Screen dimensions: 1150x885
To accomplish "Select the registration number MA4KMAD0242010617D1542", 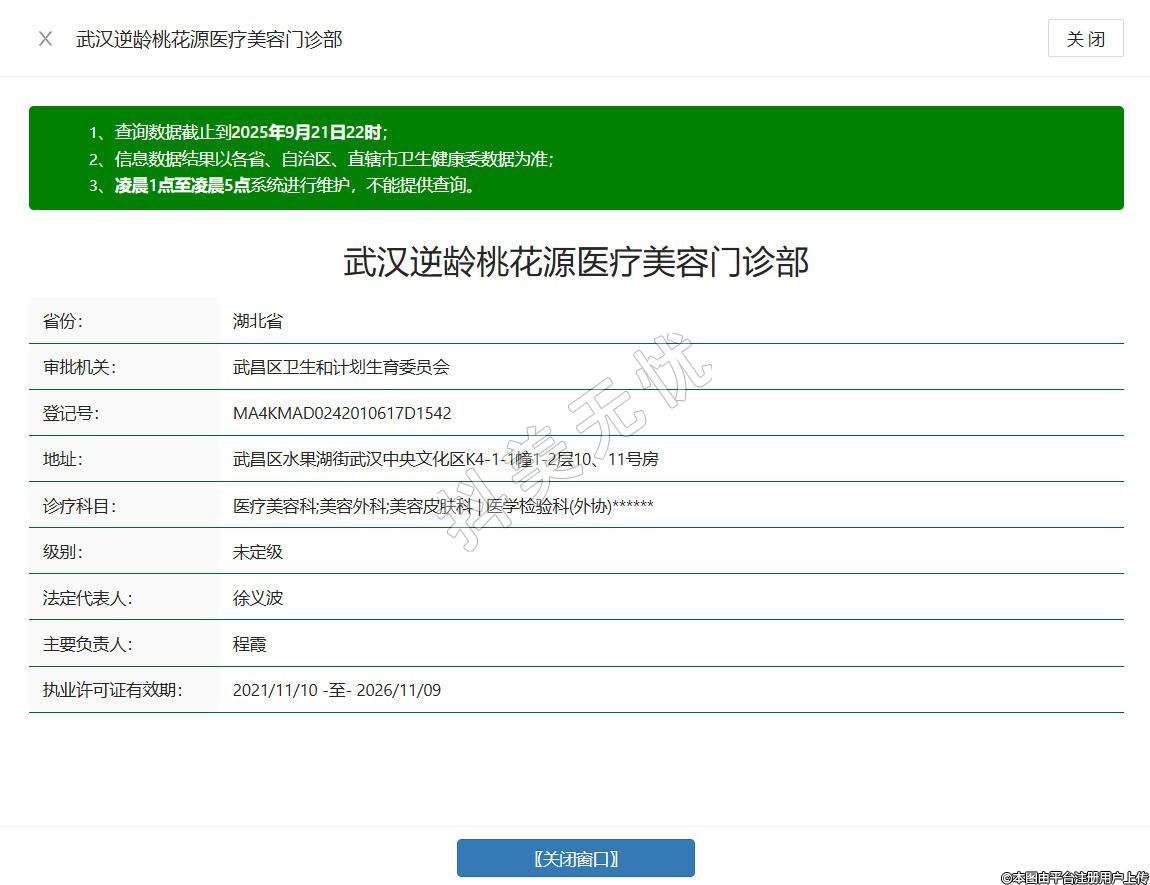I will pyautogui.click(x=342, y=413).
